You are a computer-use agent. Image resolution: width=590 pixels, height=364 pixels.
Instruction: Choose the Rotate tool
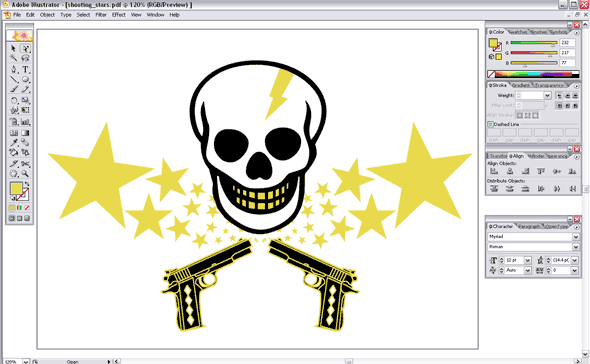coord(14,100)
